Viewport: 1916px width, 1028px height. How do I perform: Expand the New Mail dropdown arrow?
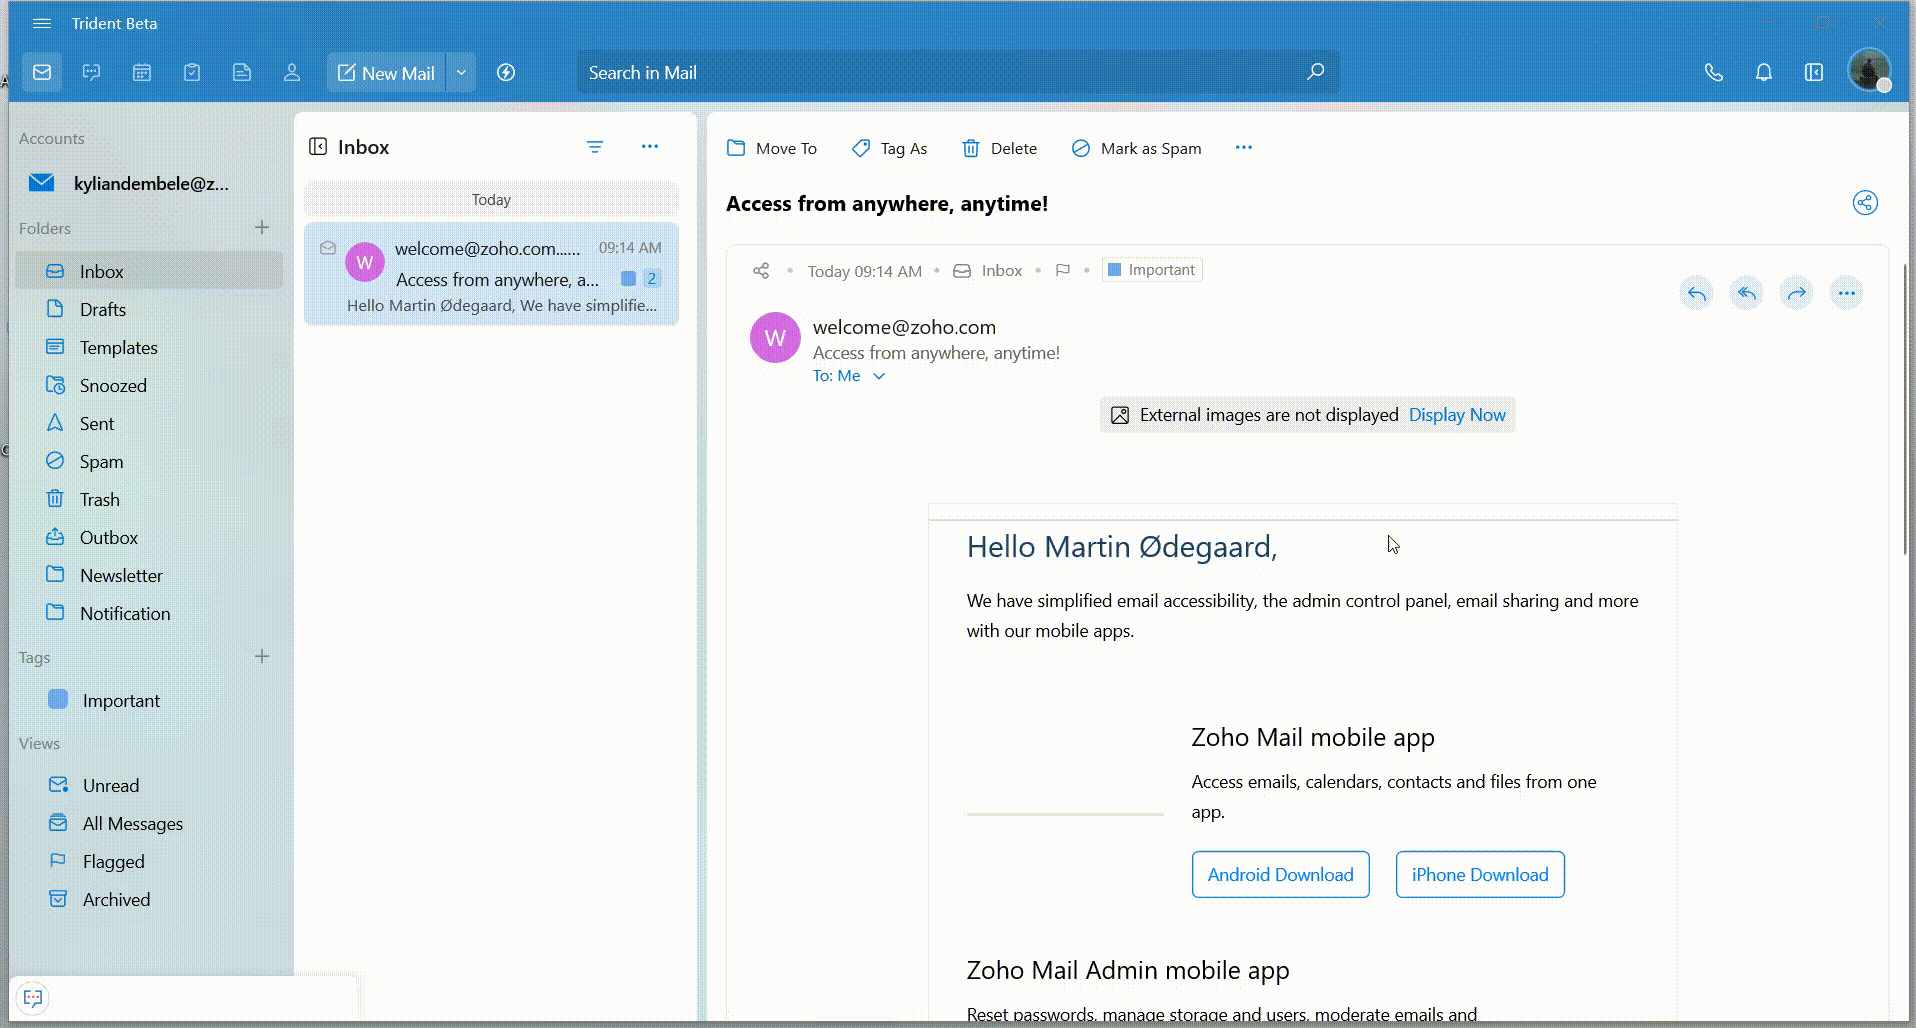(x=461, y=72)
